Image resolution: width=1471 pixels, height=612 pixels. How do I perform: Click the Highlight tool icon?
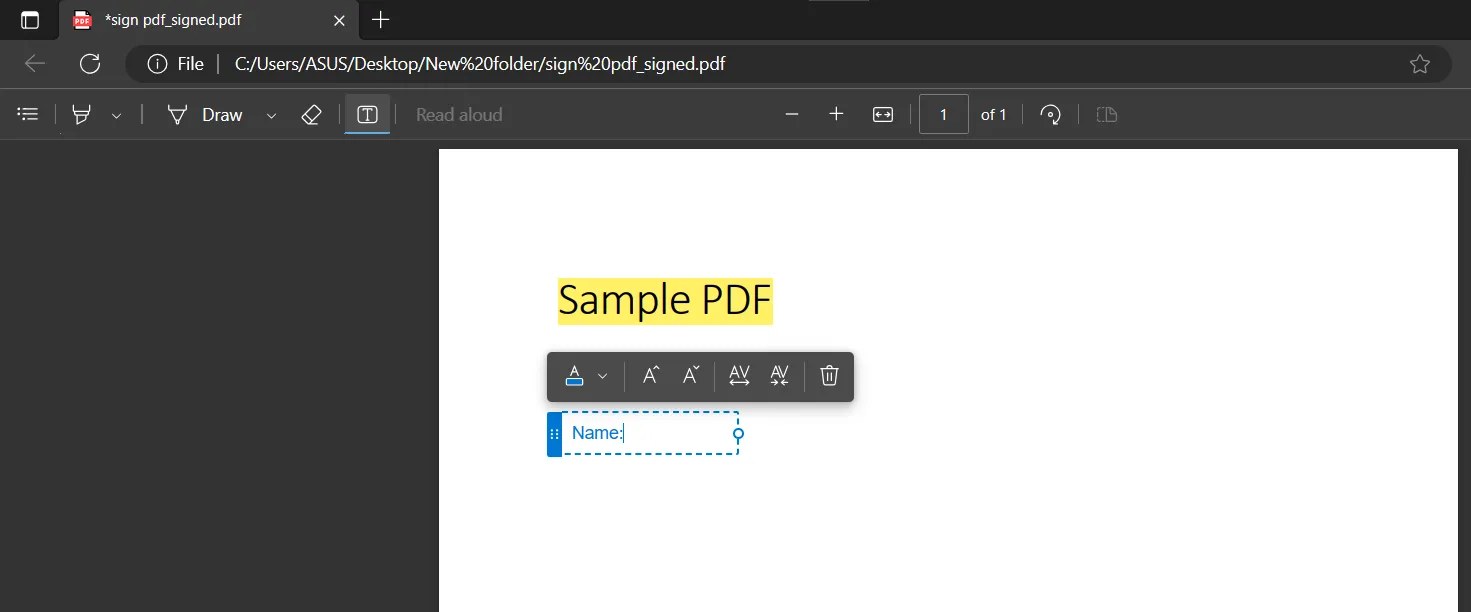(x=80, y=114)
